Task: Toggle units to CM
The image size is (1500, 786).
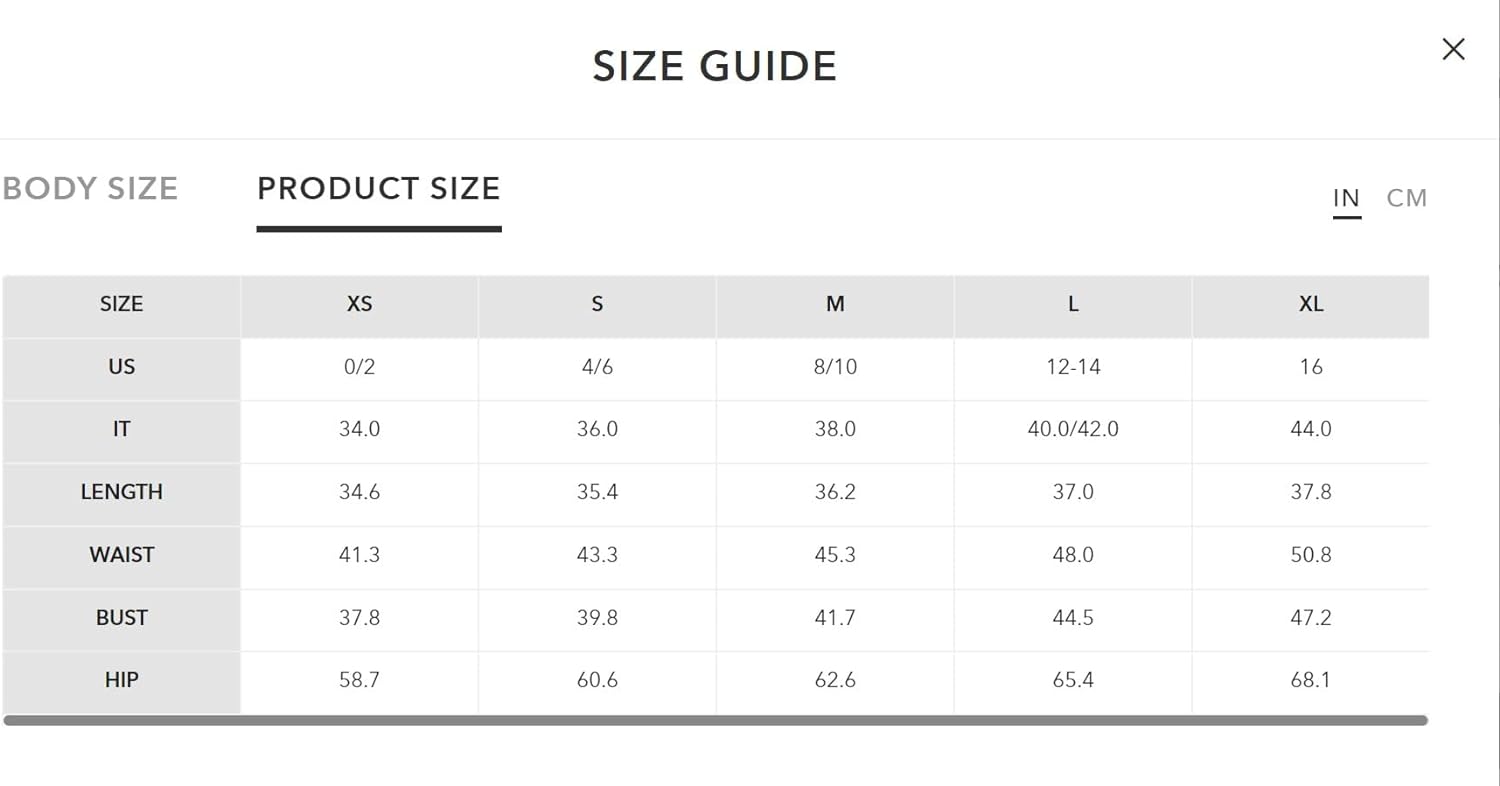Action: click(1406, 198)
